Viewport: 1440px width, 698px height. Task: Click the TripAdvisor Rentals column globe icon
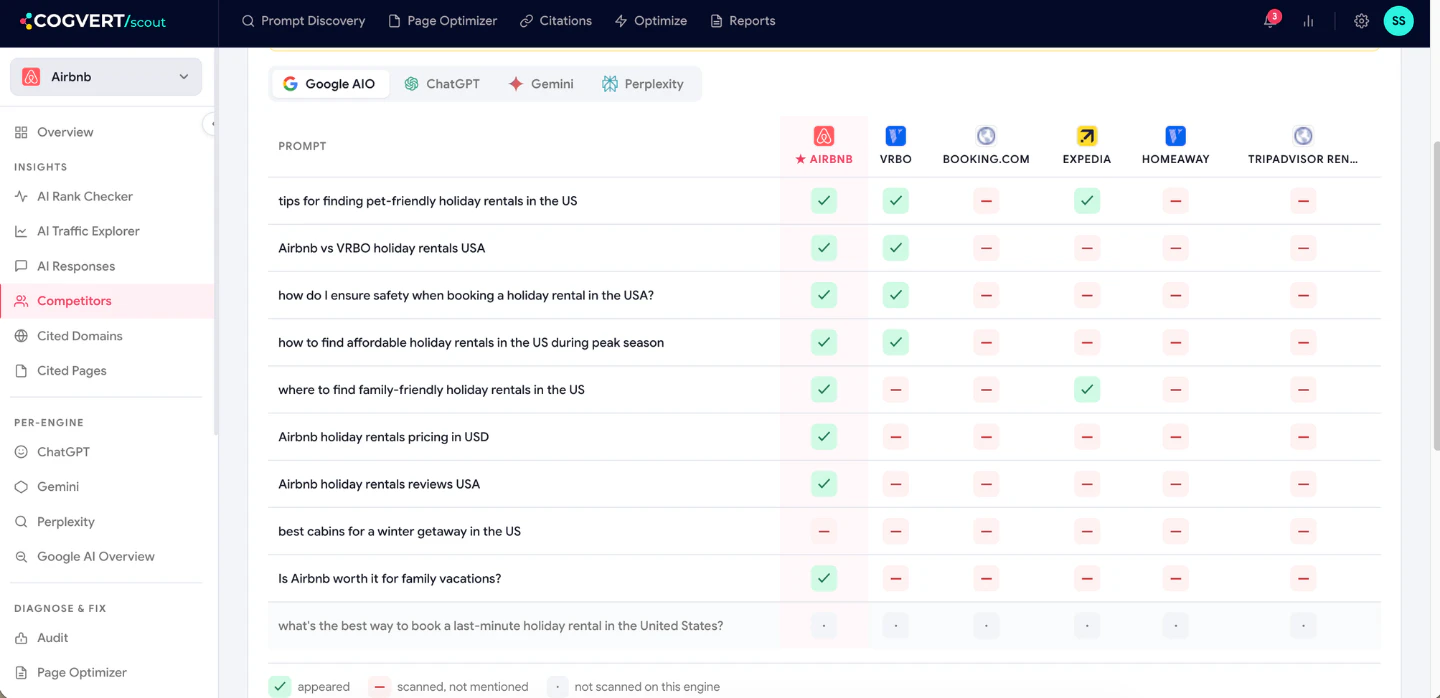point(1303,136)
